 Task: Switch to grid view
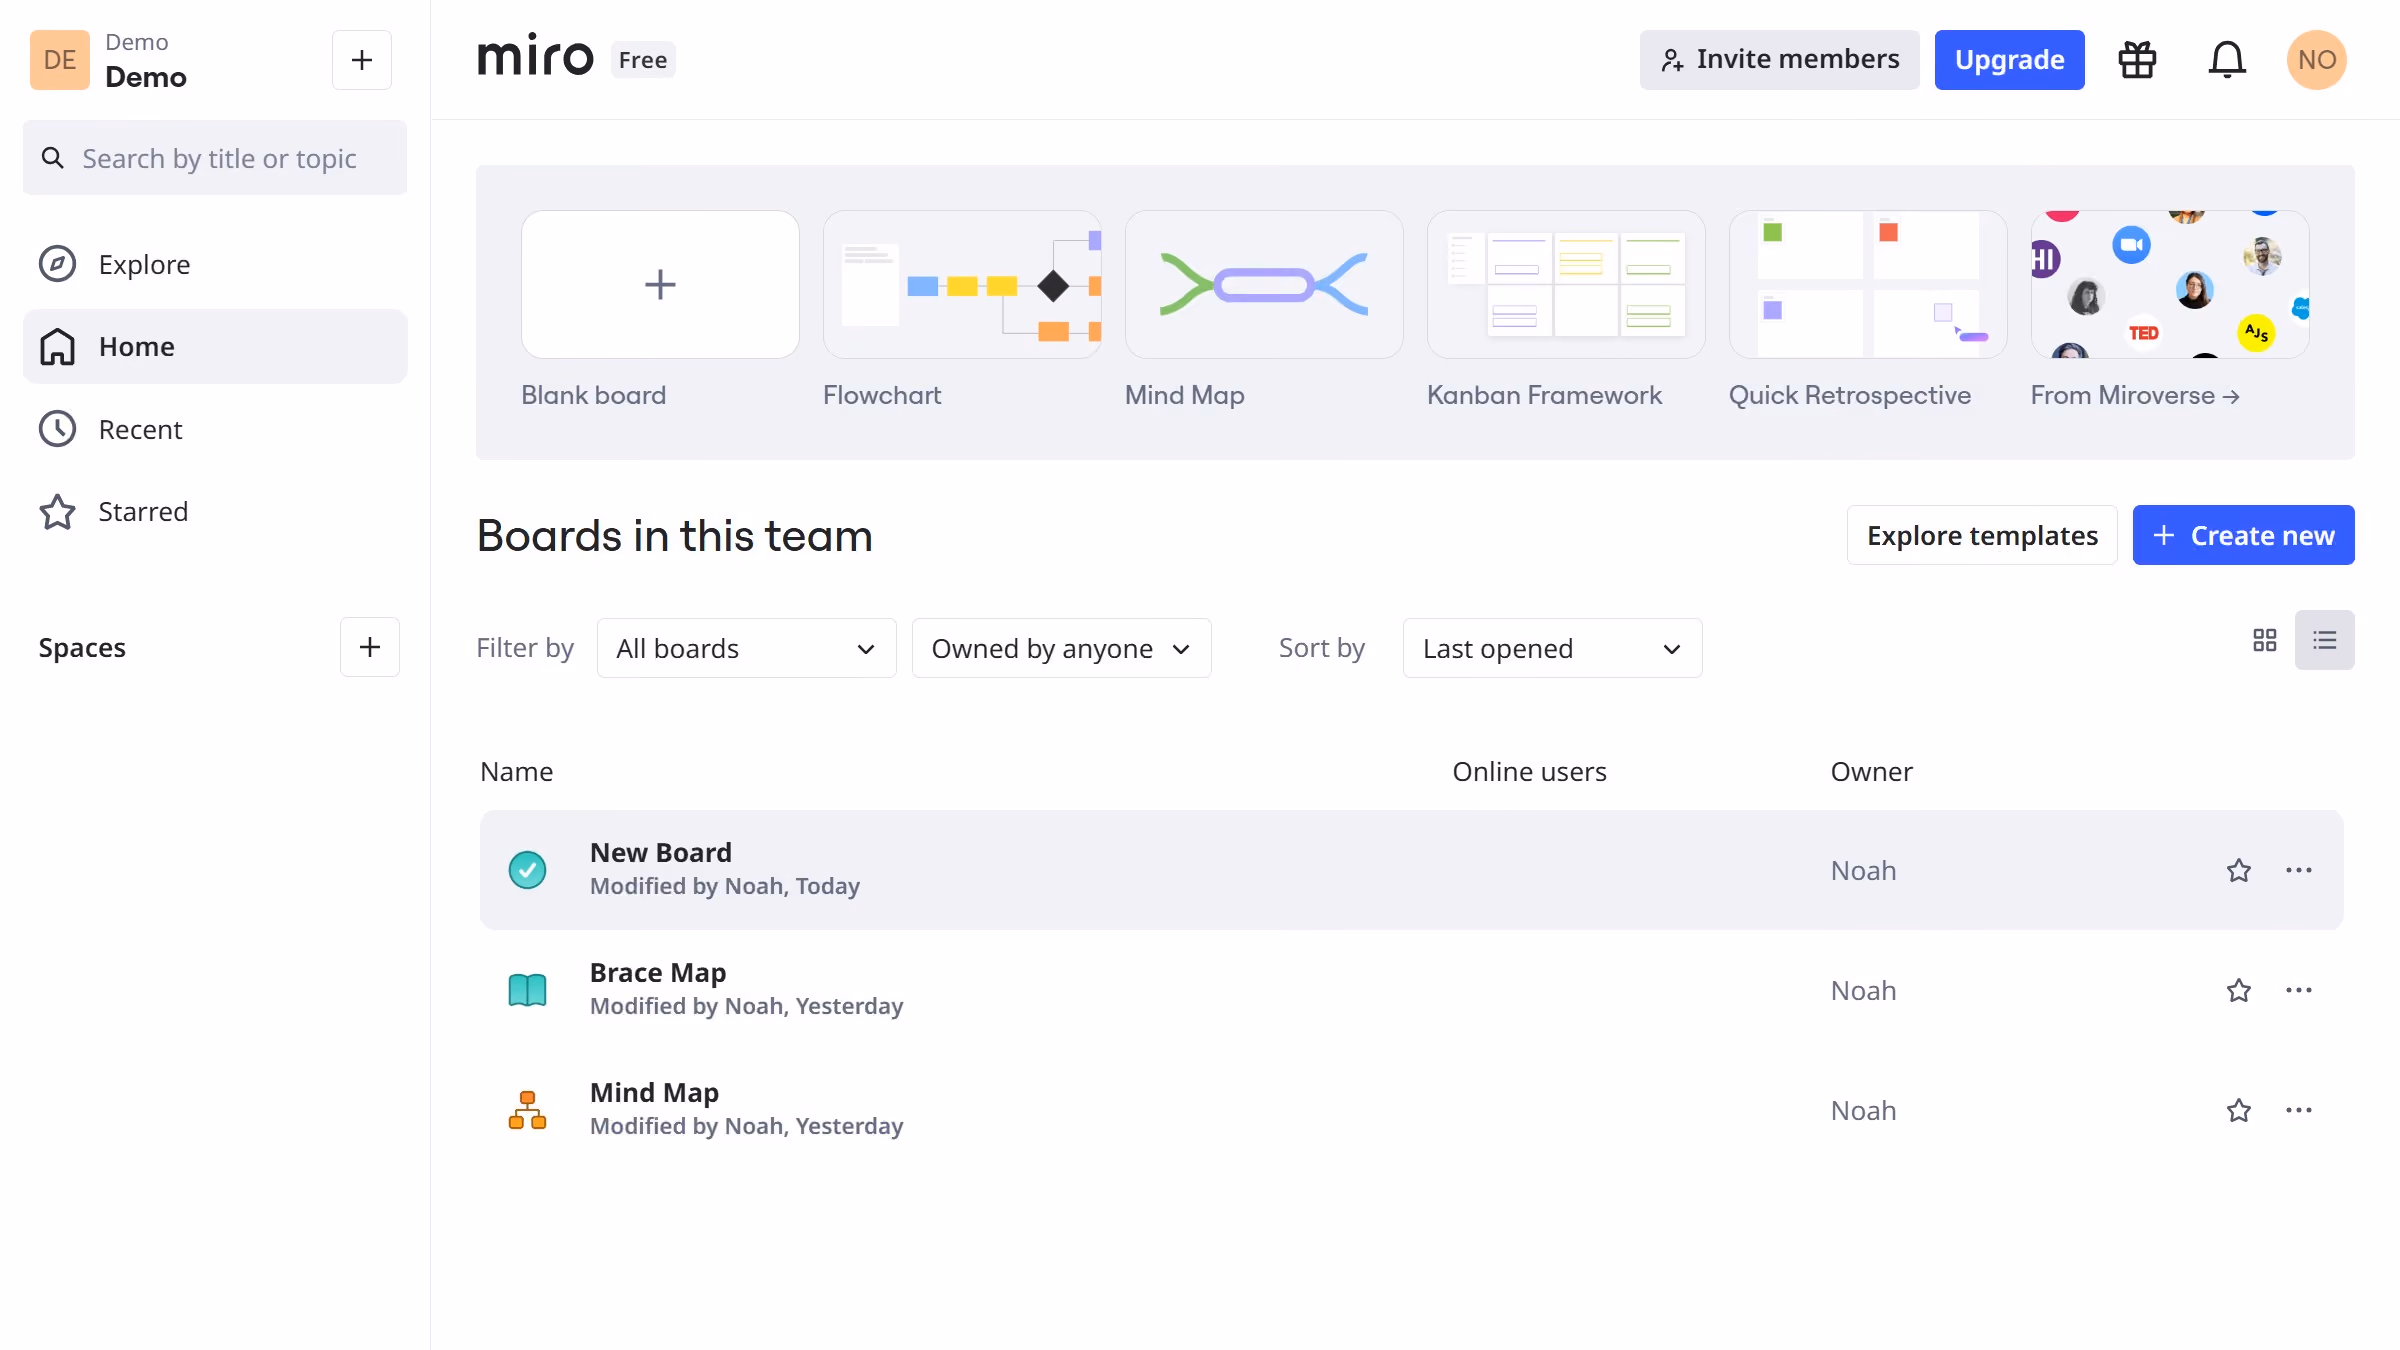2265,640
